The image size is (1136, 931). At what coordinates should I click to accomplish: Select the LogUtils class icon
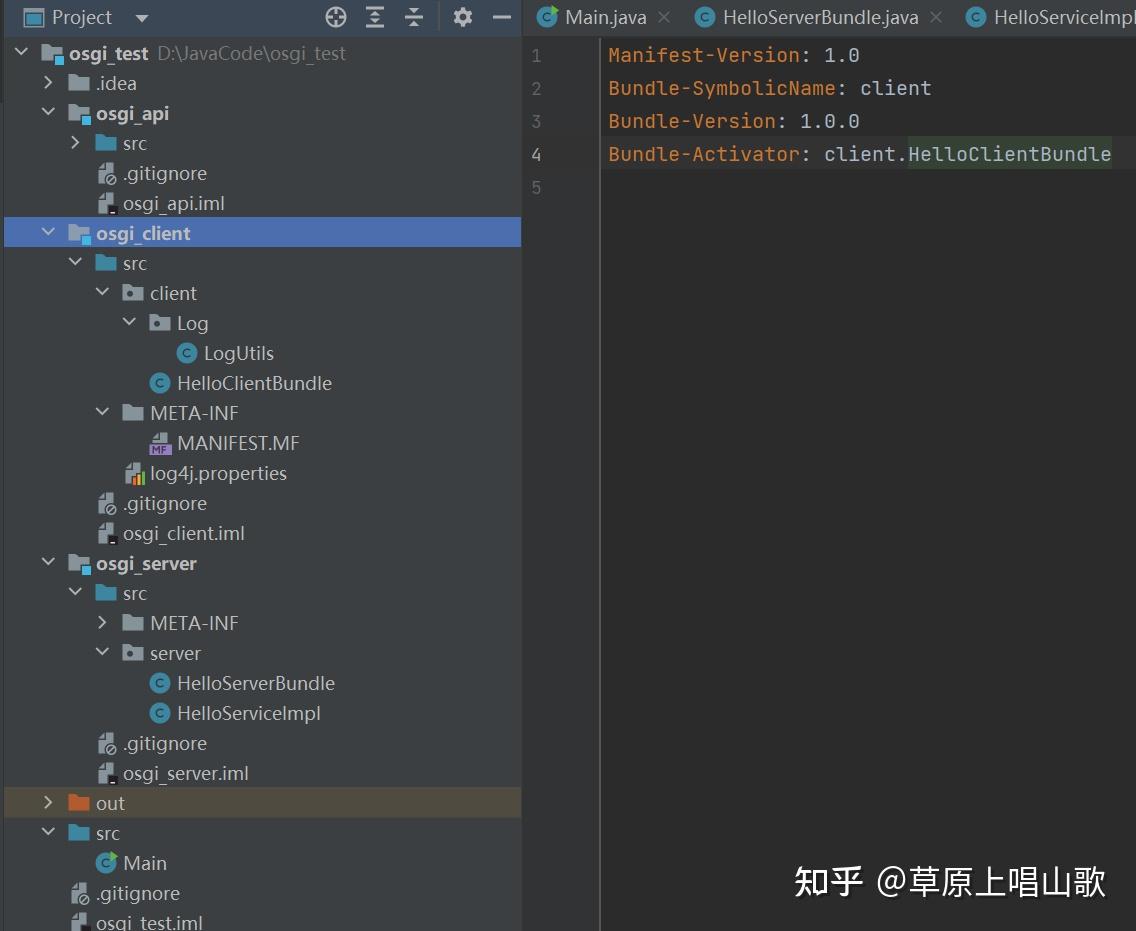(x=187, y=353)
